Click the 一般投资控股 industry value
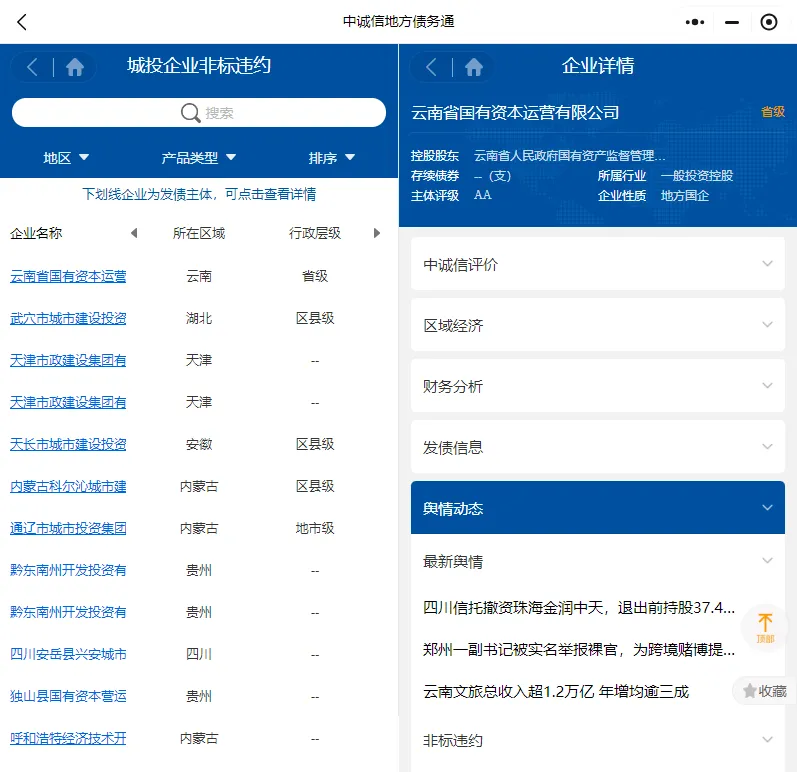The image size is (797, 772). click(x=697, y=176)
